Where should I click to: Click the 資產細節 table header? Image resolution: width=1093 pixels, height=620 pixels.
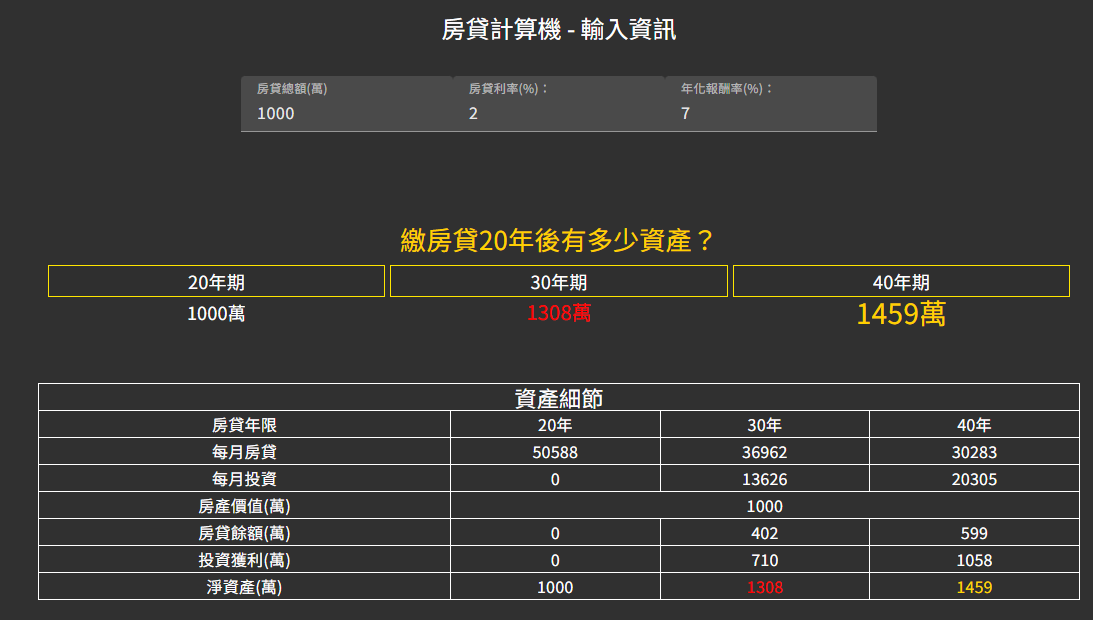[x=558, y=398]
